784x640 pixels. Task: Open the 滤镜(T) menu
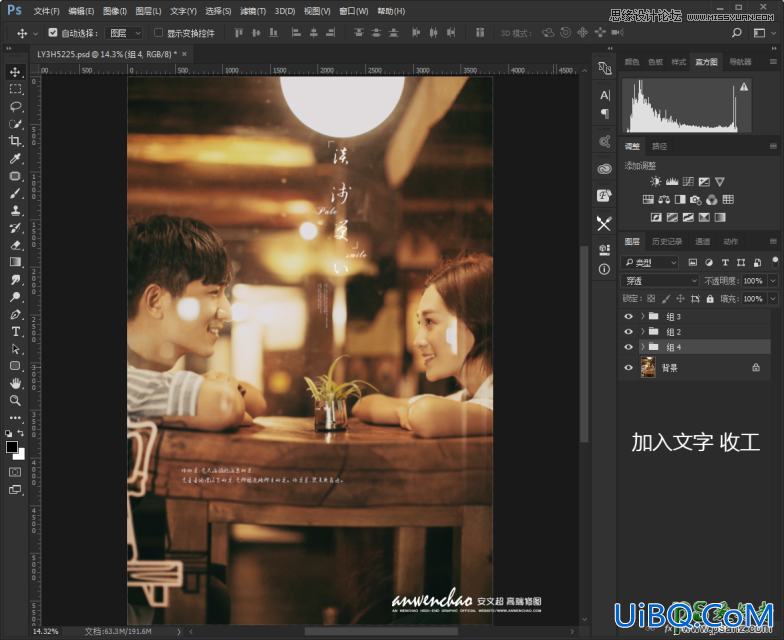[x=252, y=11]
